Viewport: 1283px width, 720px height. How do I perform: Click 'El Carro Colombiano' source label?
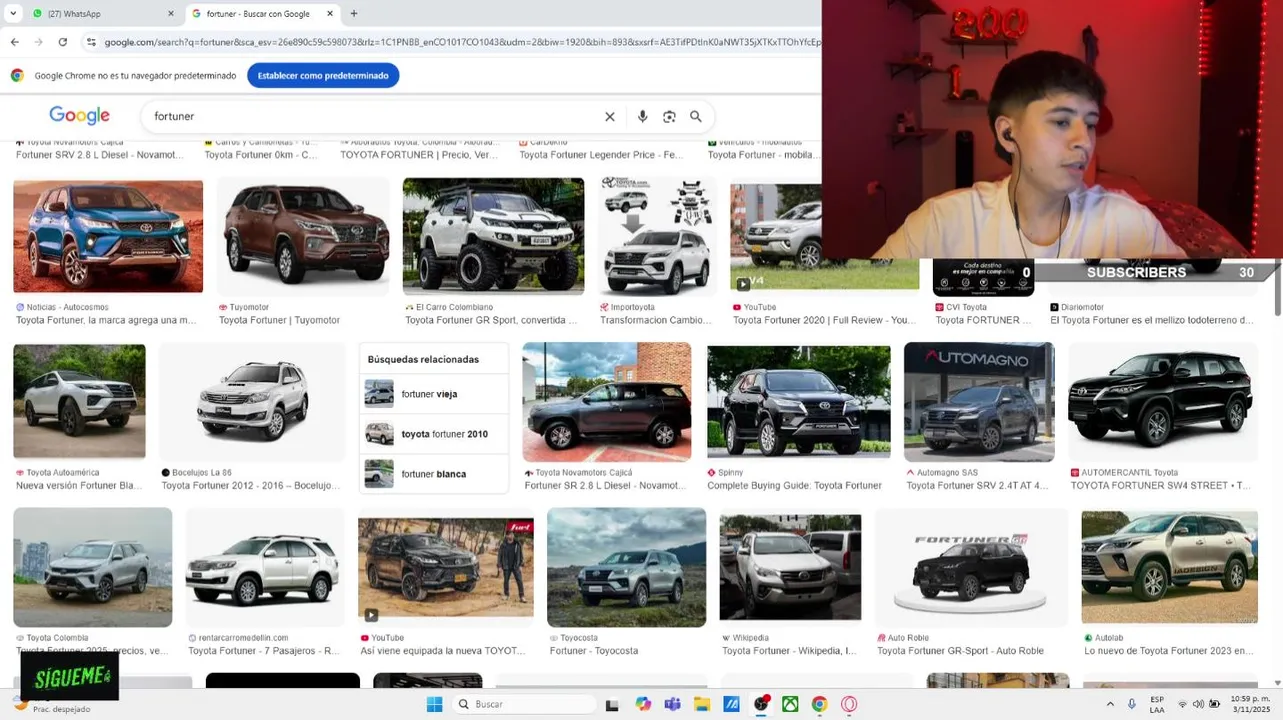coord(454,307)
